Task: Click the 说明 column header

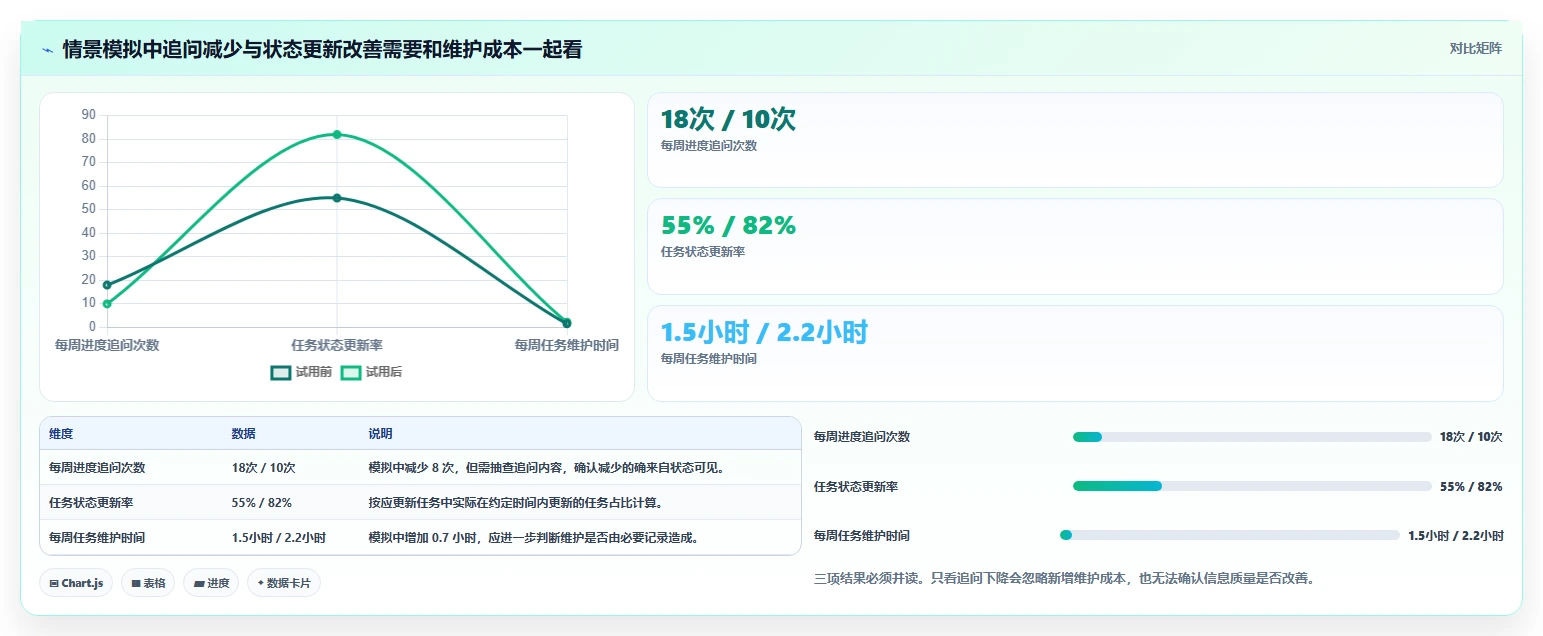Action: click(x=380, y=434)
